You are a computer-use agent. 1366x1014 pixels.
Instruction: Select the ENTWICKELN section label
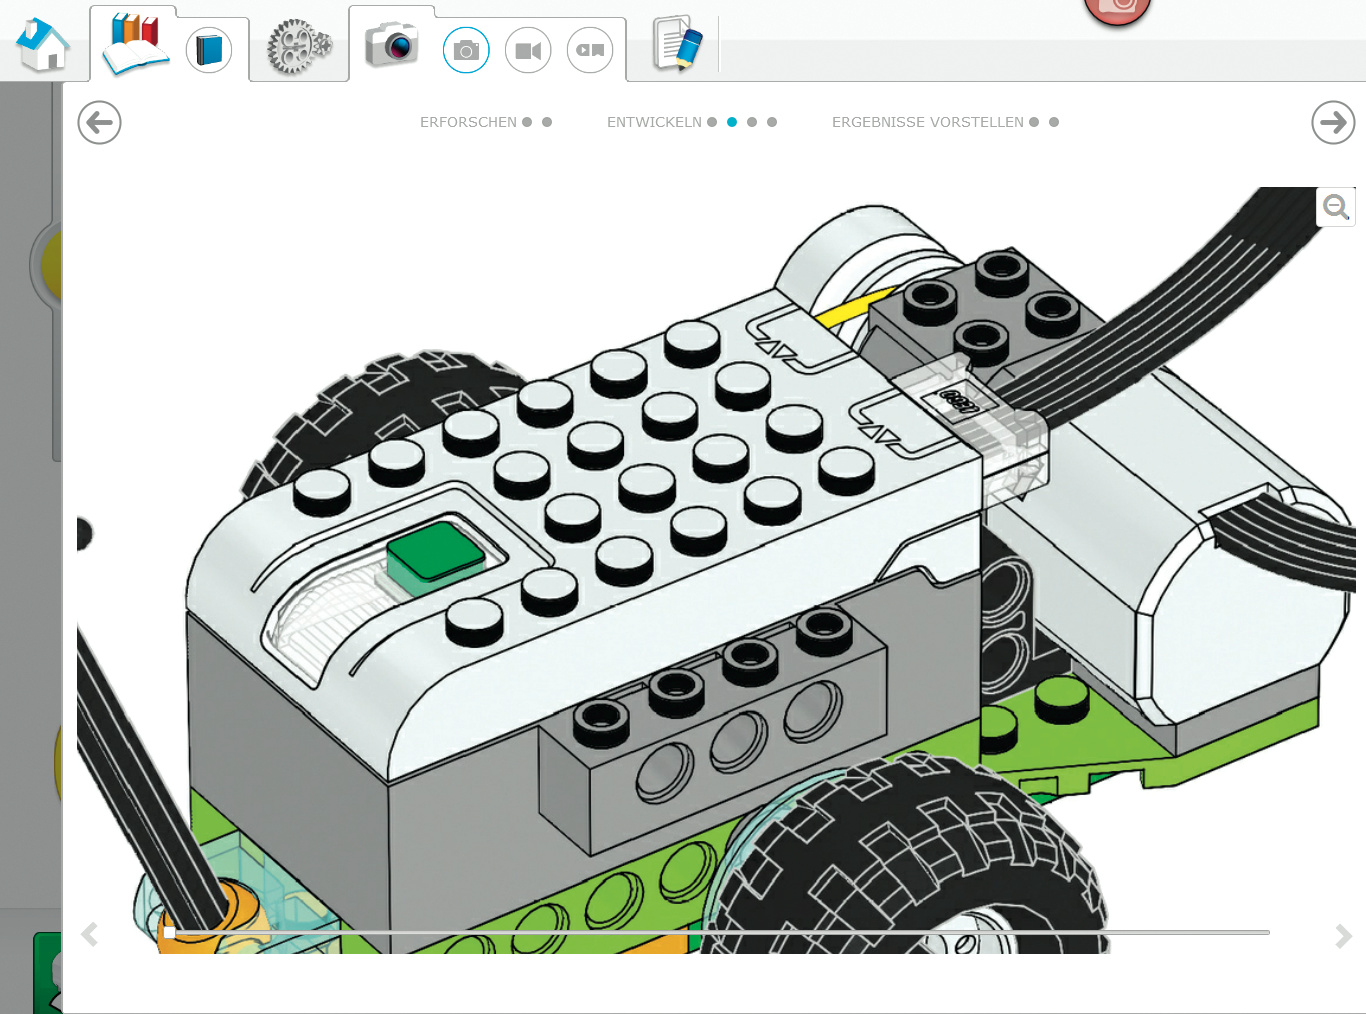pos(654,122)
